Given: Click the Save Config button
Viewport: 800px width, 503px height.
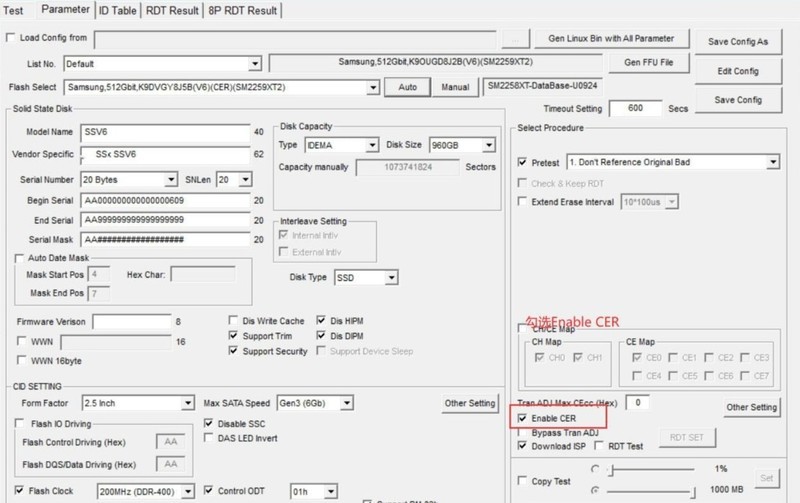Looking at the screenshot, I should [x=738, y=100].
